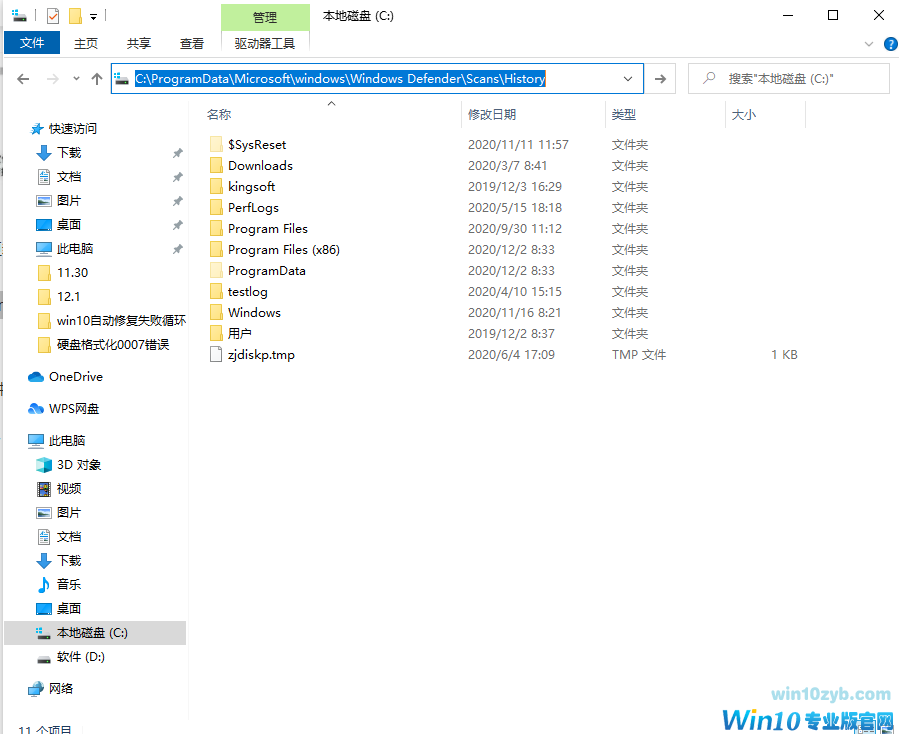Unpin 此电脑 from 快速访问

click(x=177, y=247)
